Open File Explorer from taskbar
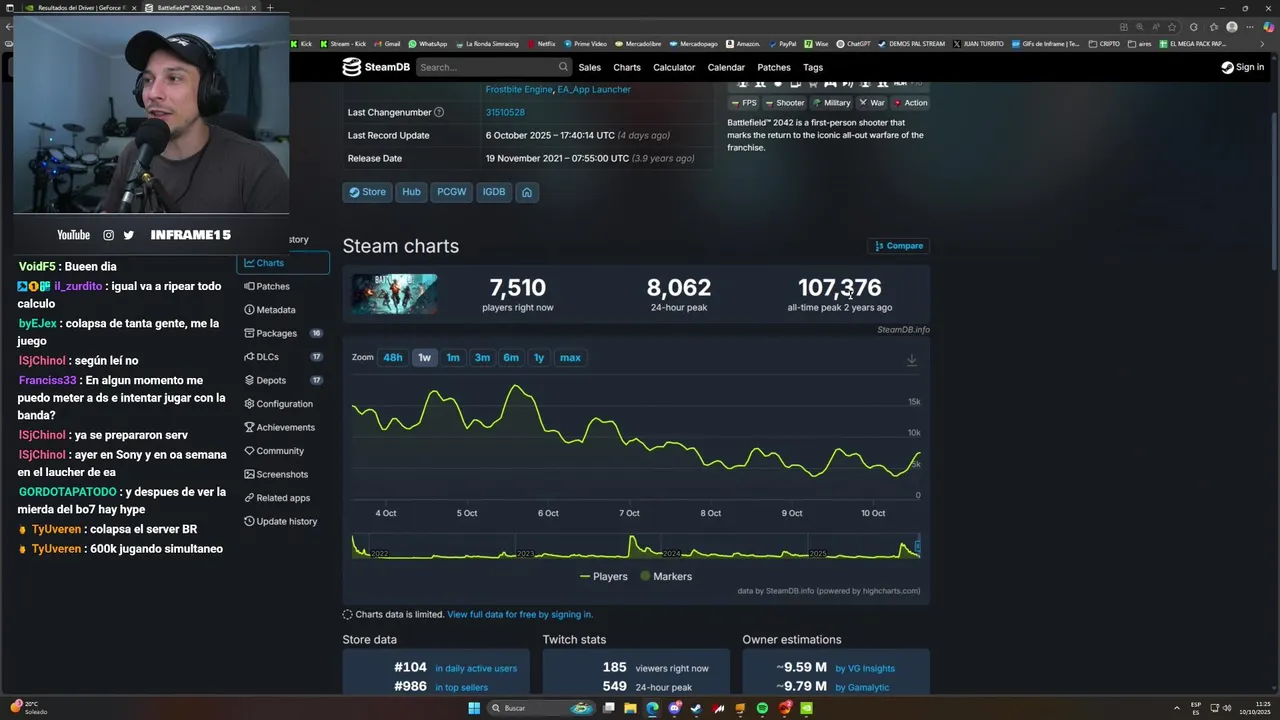 click(630, 708)
